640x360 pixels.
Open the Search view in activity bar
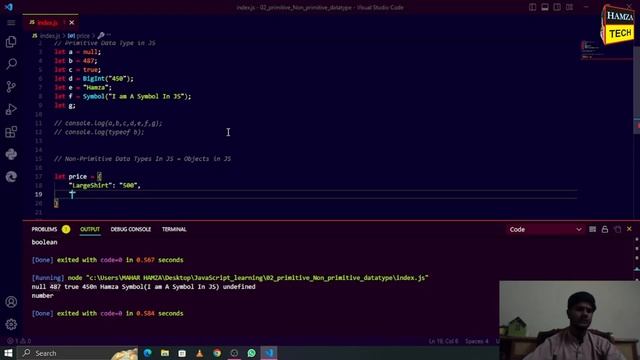point(11,64)
